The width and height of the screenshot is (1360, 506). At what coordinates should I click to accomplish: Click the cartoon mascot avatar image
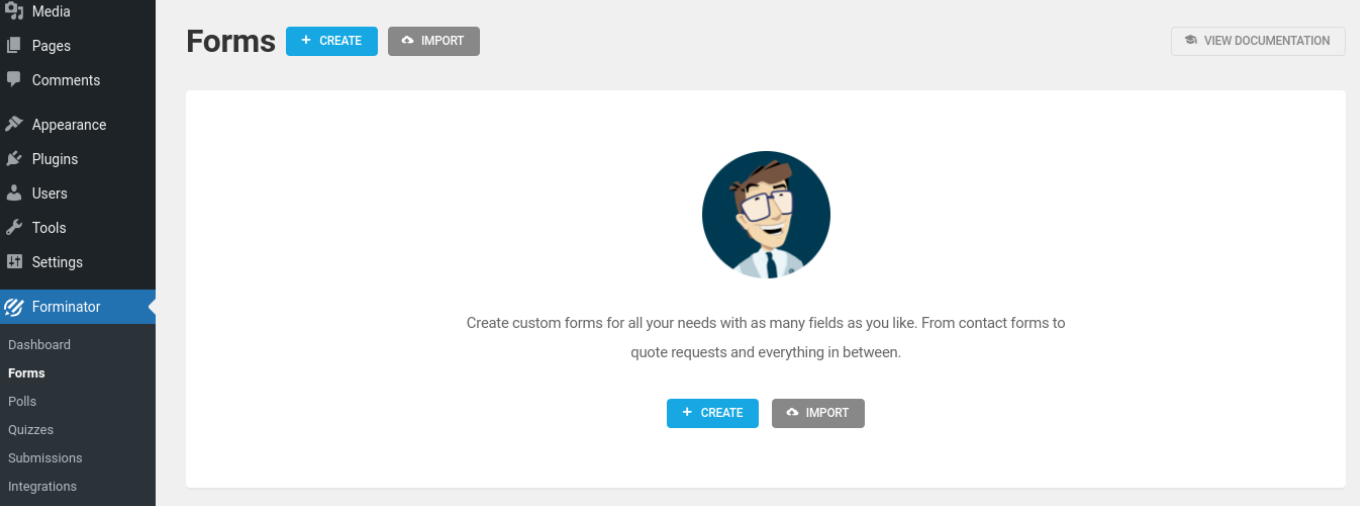point(766,215)
